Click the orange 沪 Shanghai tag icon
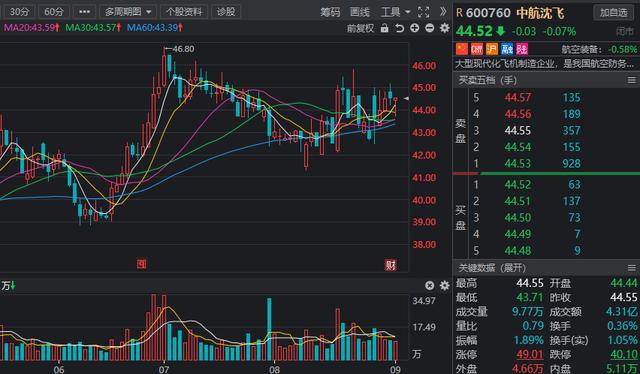Image resolution: width=640 pixels, height=374 pixels. click(492, 49)
